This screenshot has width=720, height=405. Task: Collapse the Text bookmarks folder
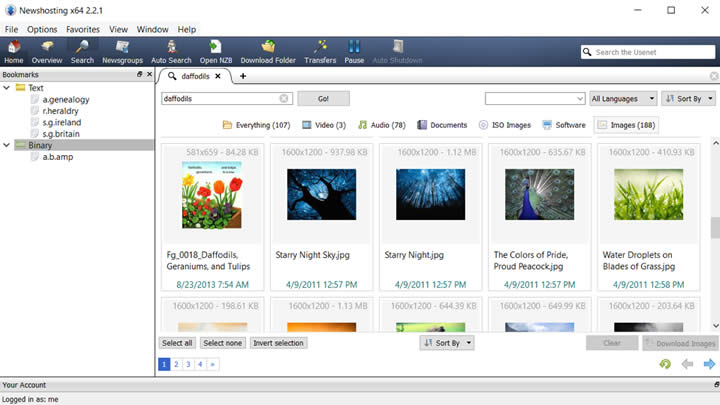[8, 88]
